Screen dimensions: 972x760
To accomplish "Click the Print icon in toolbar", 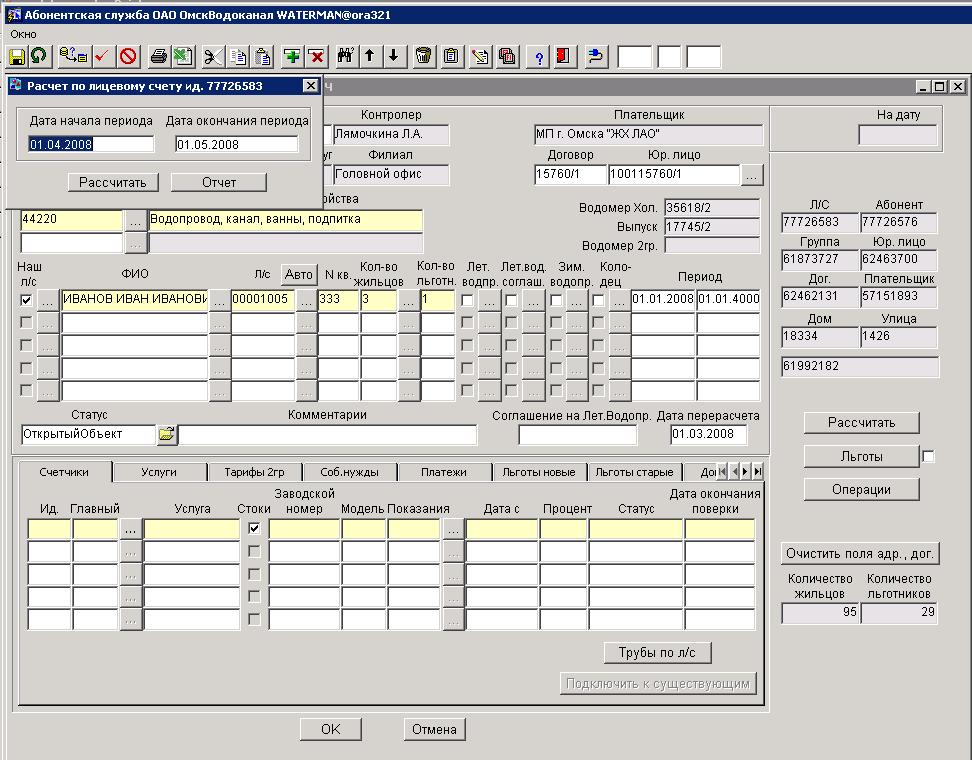I will tap(158, 56).
